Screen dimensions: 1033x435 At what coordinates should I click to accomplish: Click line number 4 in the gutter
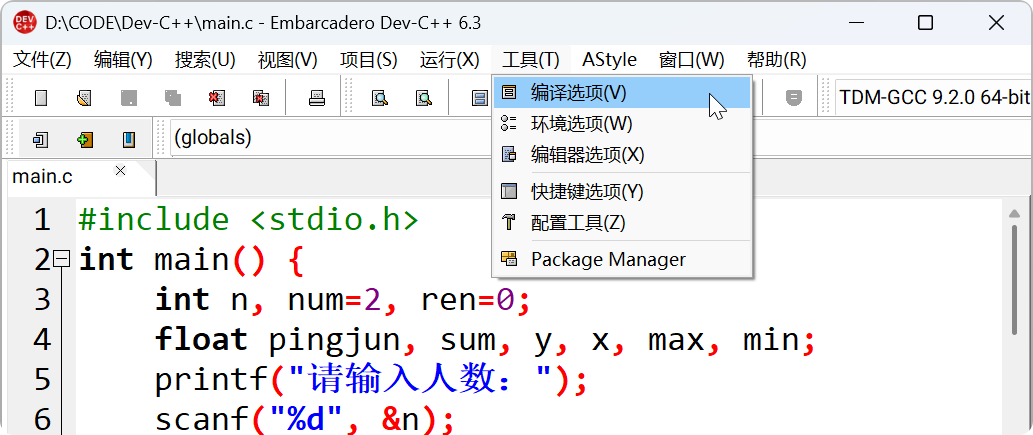(x=42, y=340)
